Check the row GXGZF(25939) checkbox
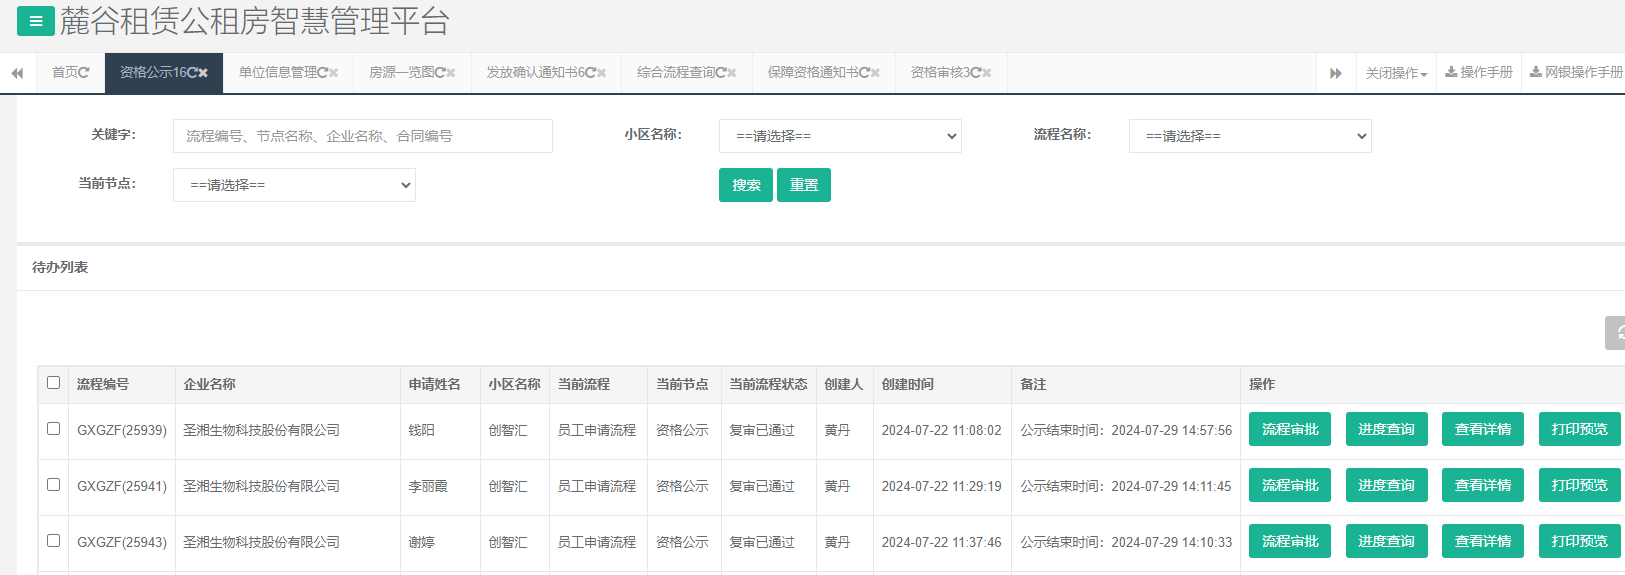This screenshot has width=1625, height=575. pyautogui.click(x=54, y=429)
